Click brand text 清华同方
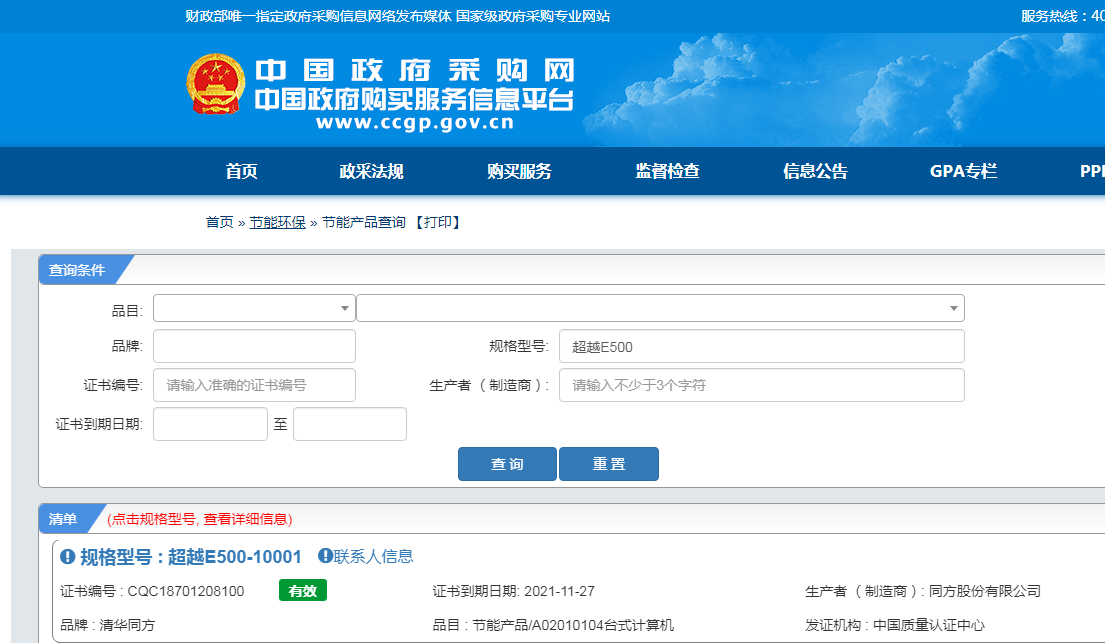 [127, 625]
